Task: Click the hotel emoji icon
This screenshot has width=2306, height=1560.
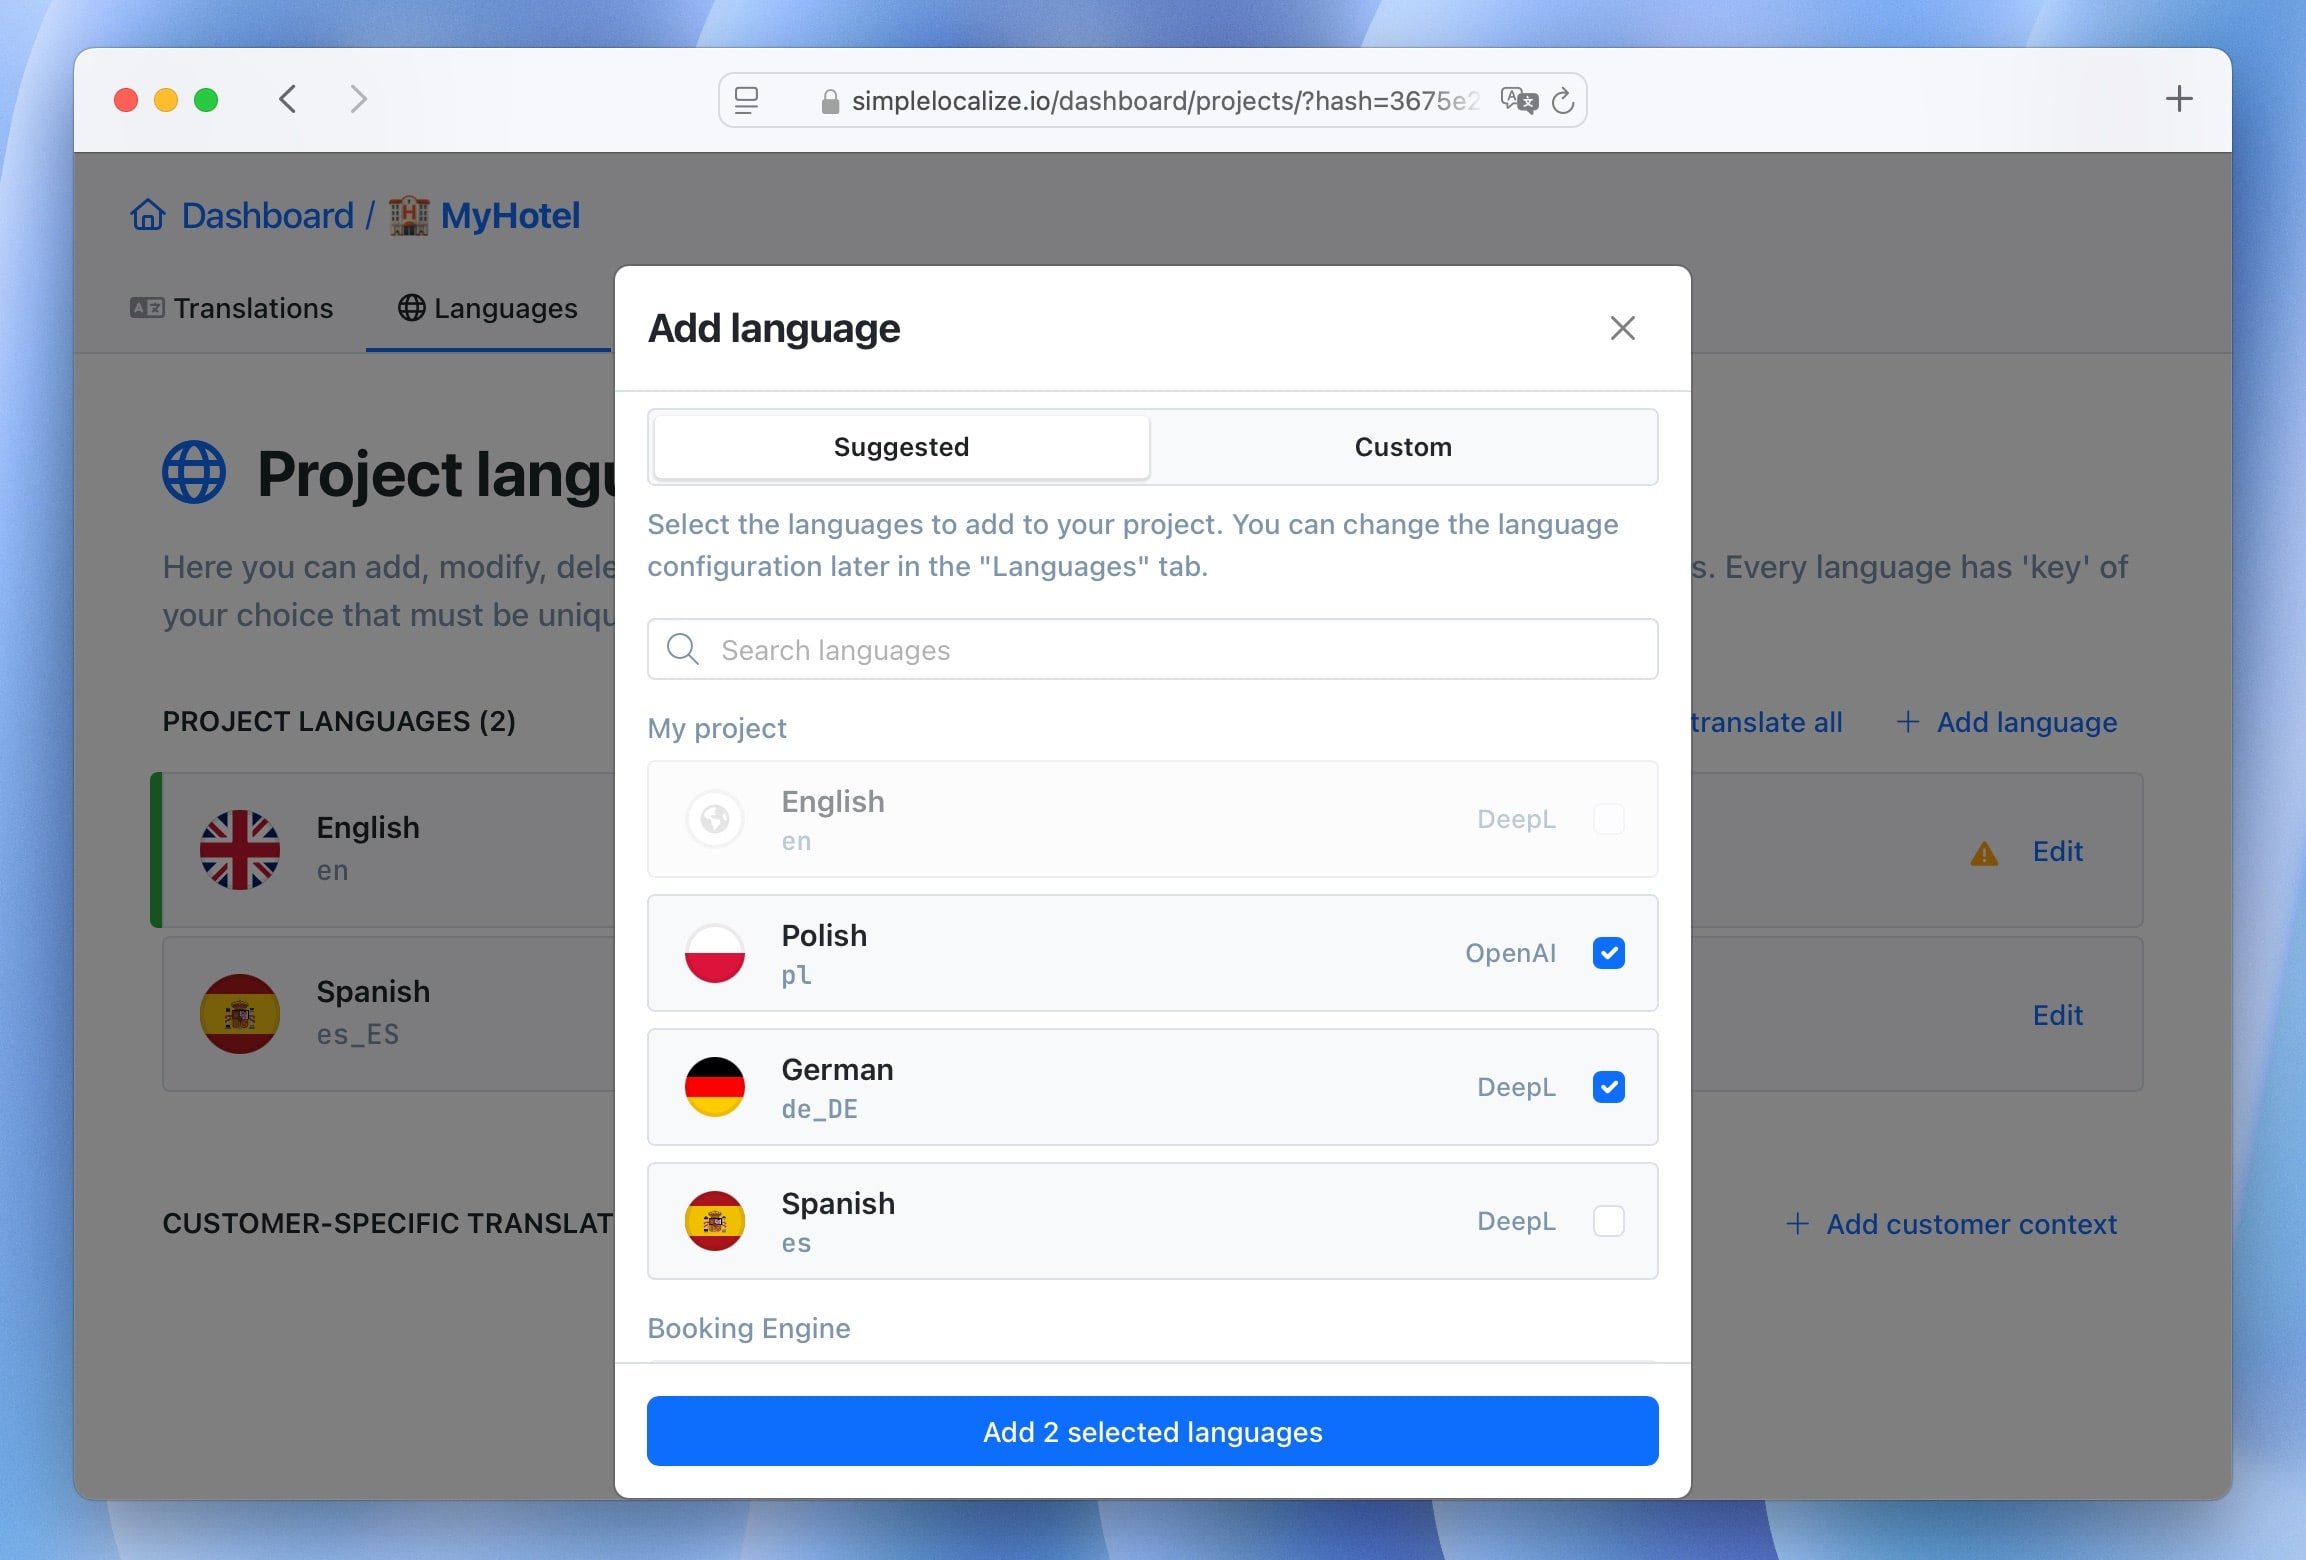Action: pyautogui.click(x=409, y=215)
